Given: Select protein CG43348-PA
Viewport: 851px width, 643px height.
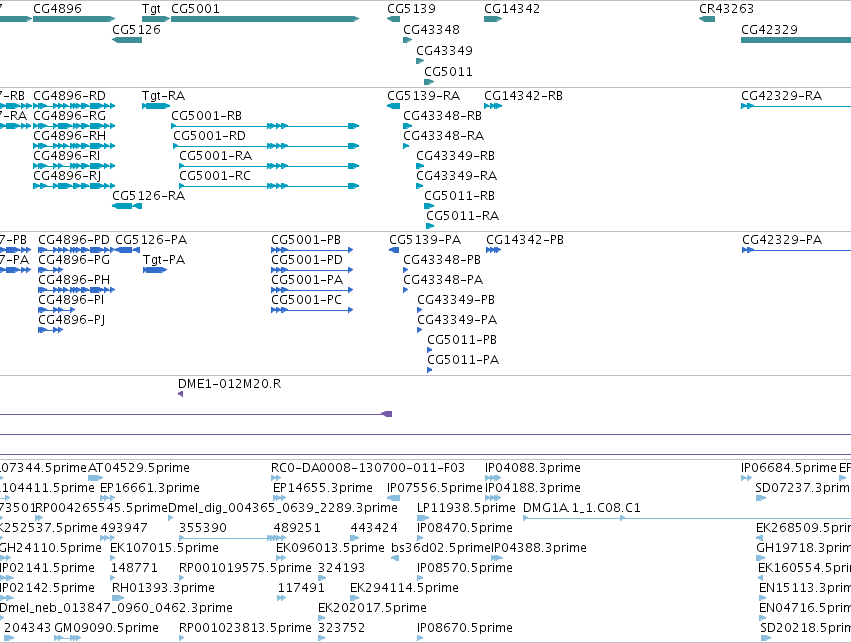Looking at the screenshot, I should tap(443, 280).
